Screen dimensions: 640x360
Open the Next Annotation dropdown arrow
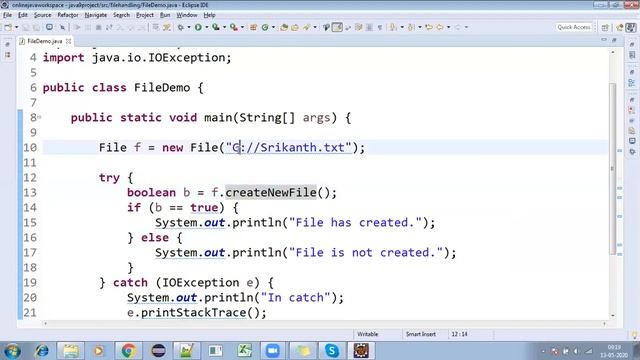coord(402,27)
